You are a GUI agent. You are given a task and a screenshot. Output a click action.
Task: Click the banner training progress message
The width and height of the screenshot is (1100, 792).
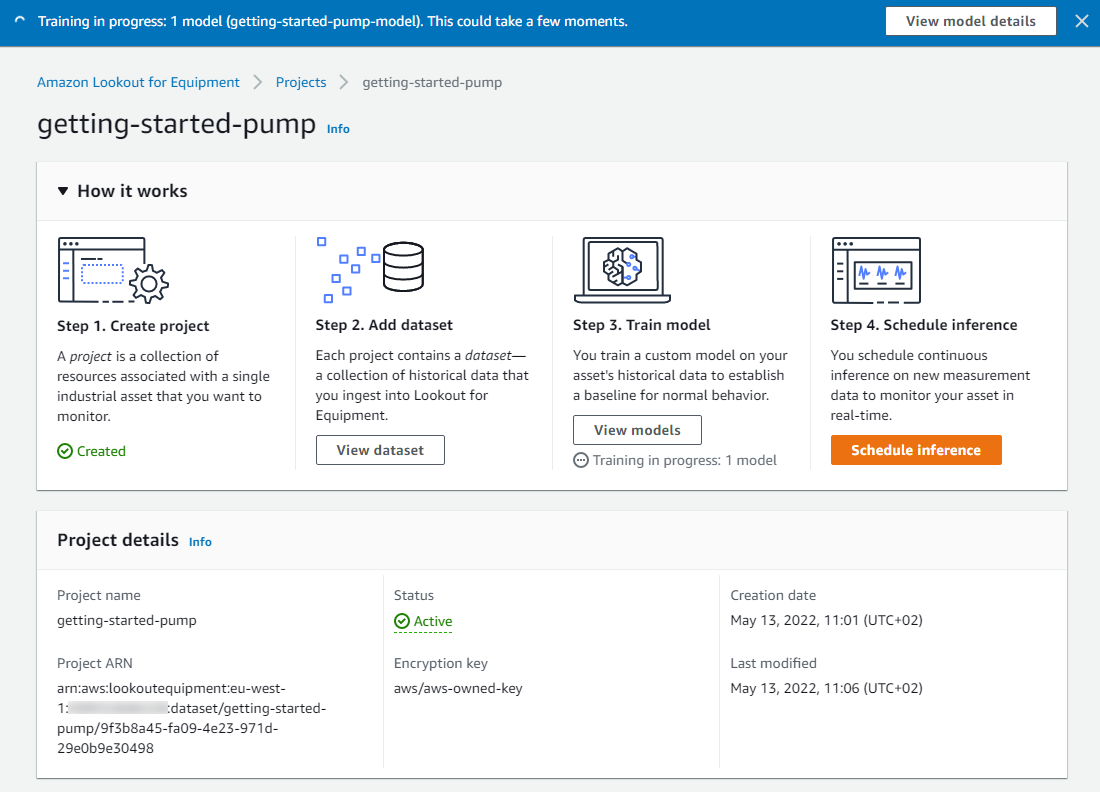click(x=333, y=21)
